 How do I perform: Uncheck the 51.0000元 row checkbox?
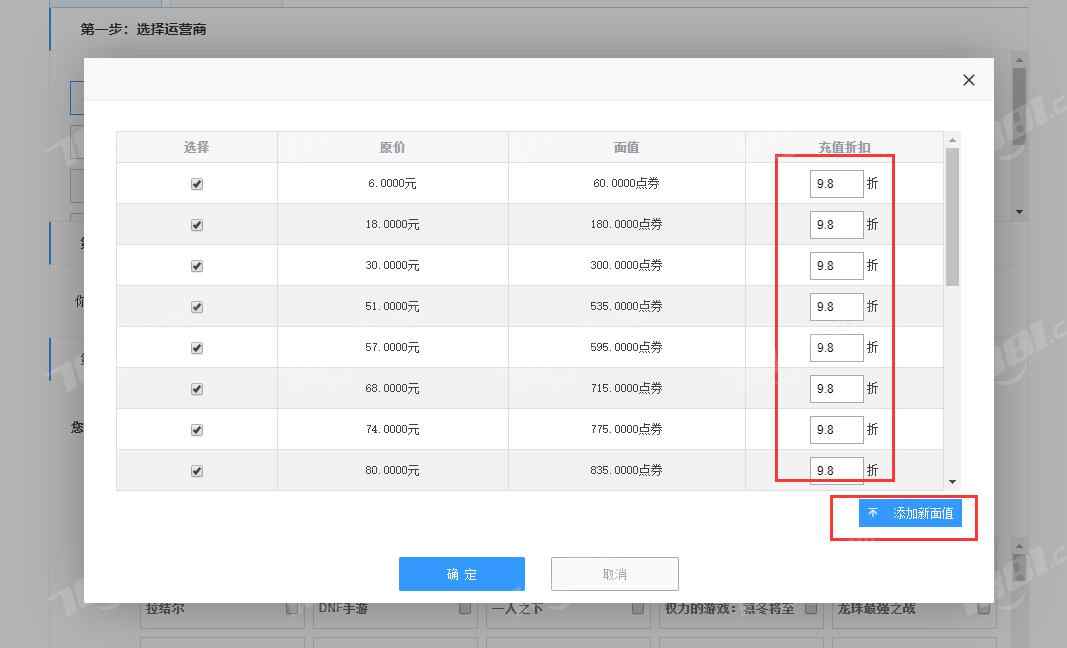tap(197, 307)
